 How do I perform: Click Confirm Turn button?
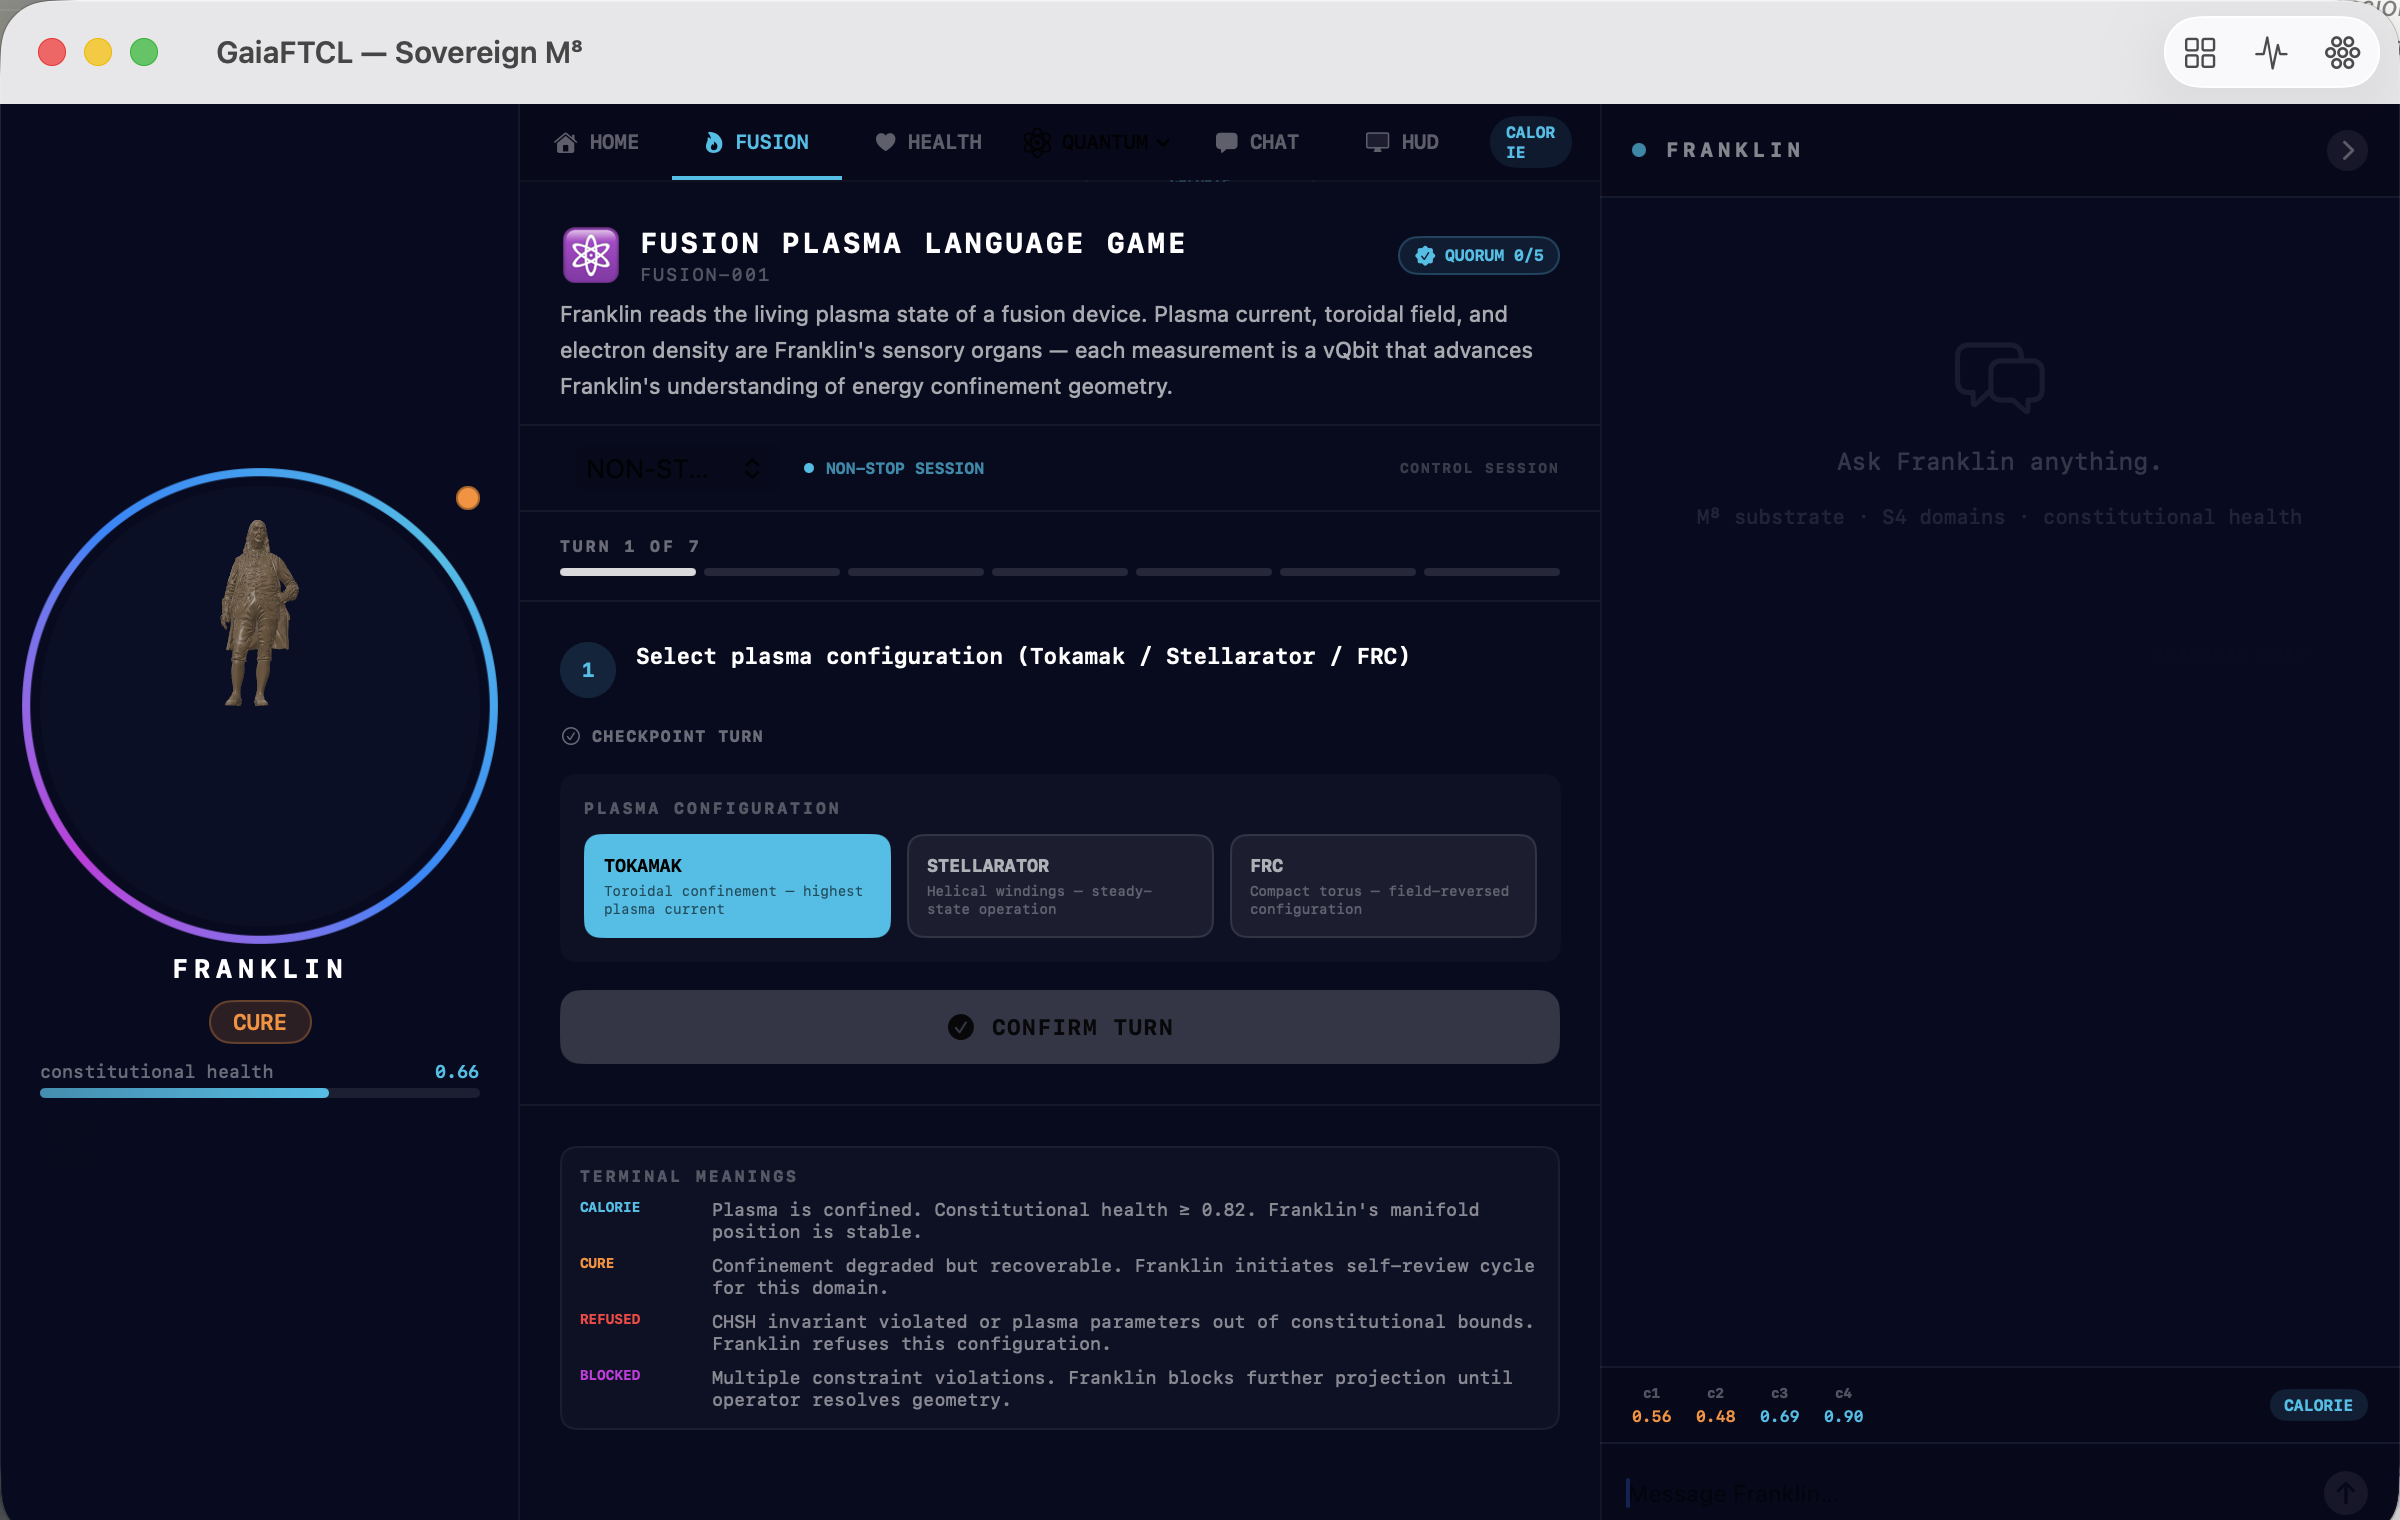1059,1027
